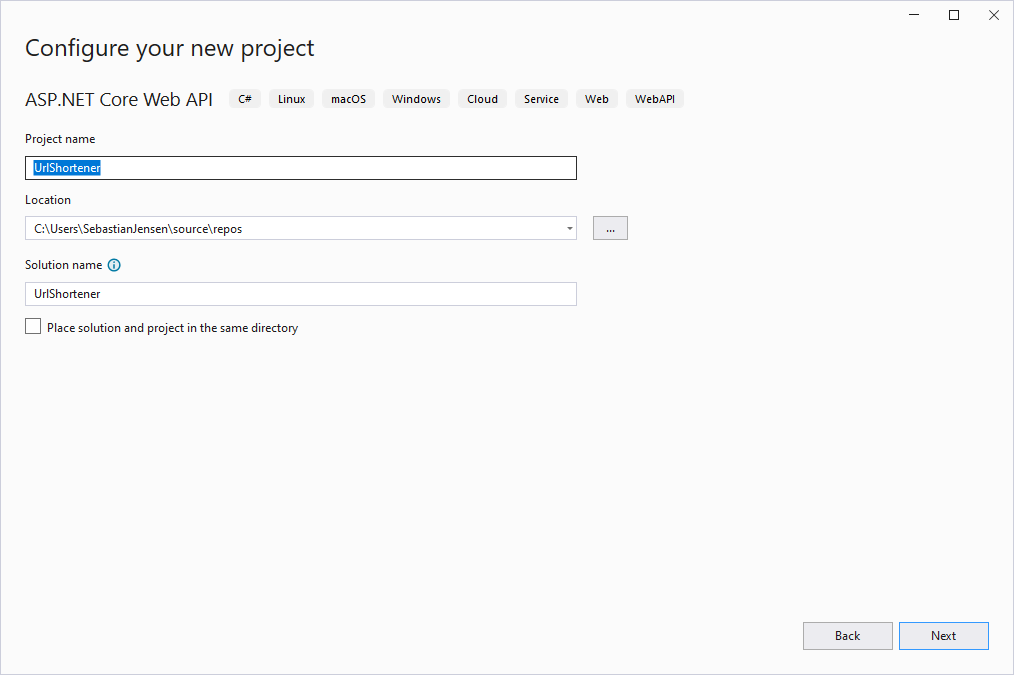Minimize the project configuration window
This screenshot has height=675, width=1014.
coord(914,15)
